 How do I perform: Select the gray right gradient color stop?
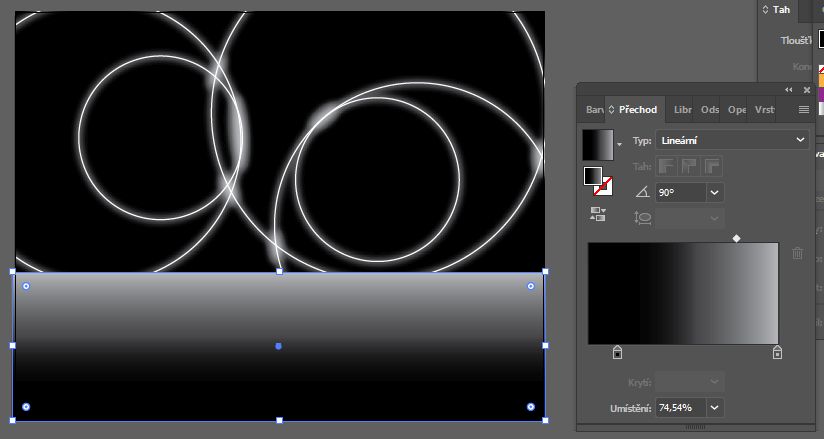click(x=777, y=352)
